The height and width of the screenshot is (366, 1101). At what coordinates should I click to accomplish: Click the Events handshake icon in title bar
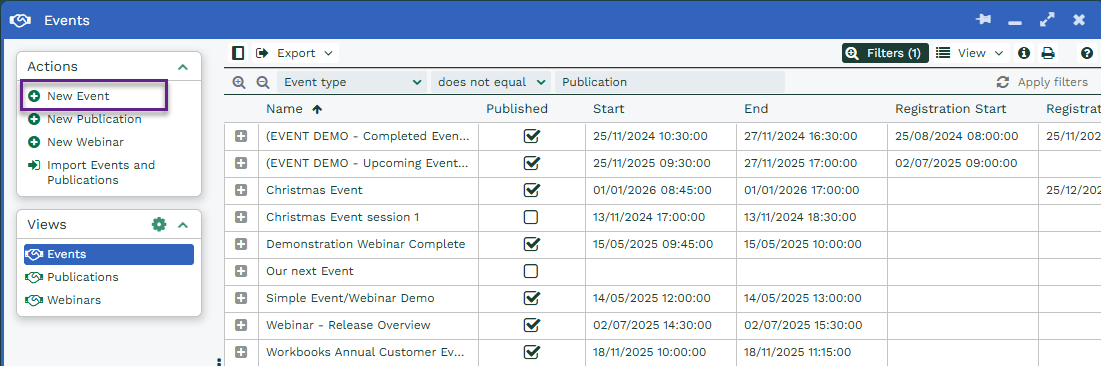coord(20,20)
